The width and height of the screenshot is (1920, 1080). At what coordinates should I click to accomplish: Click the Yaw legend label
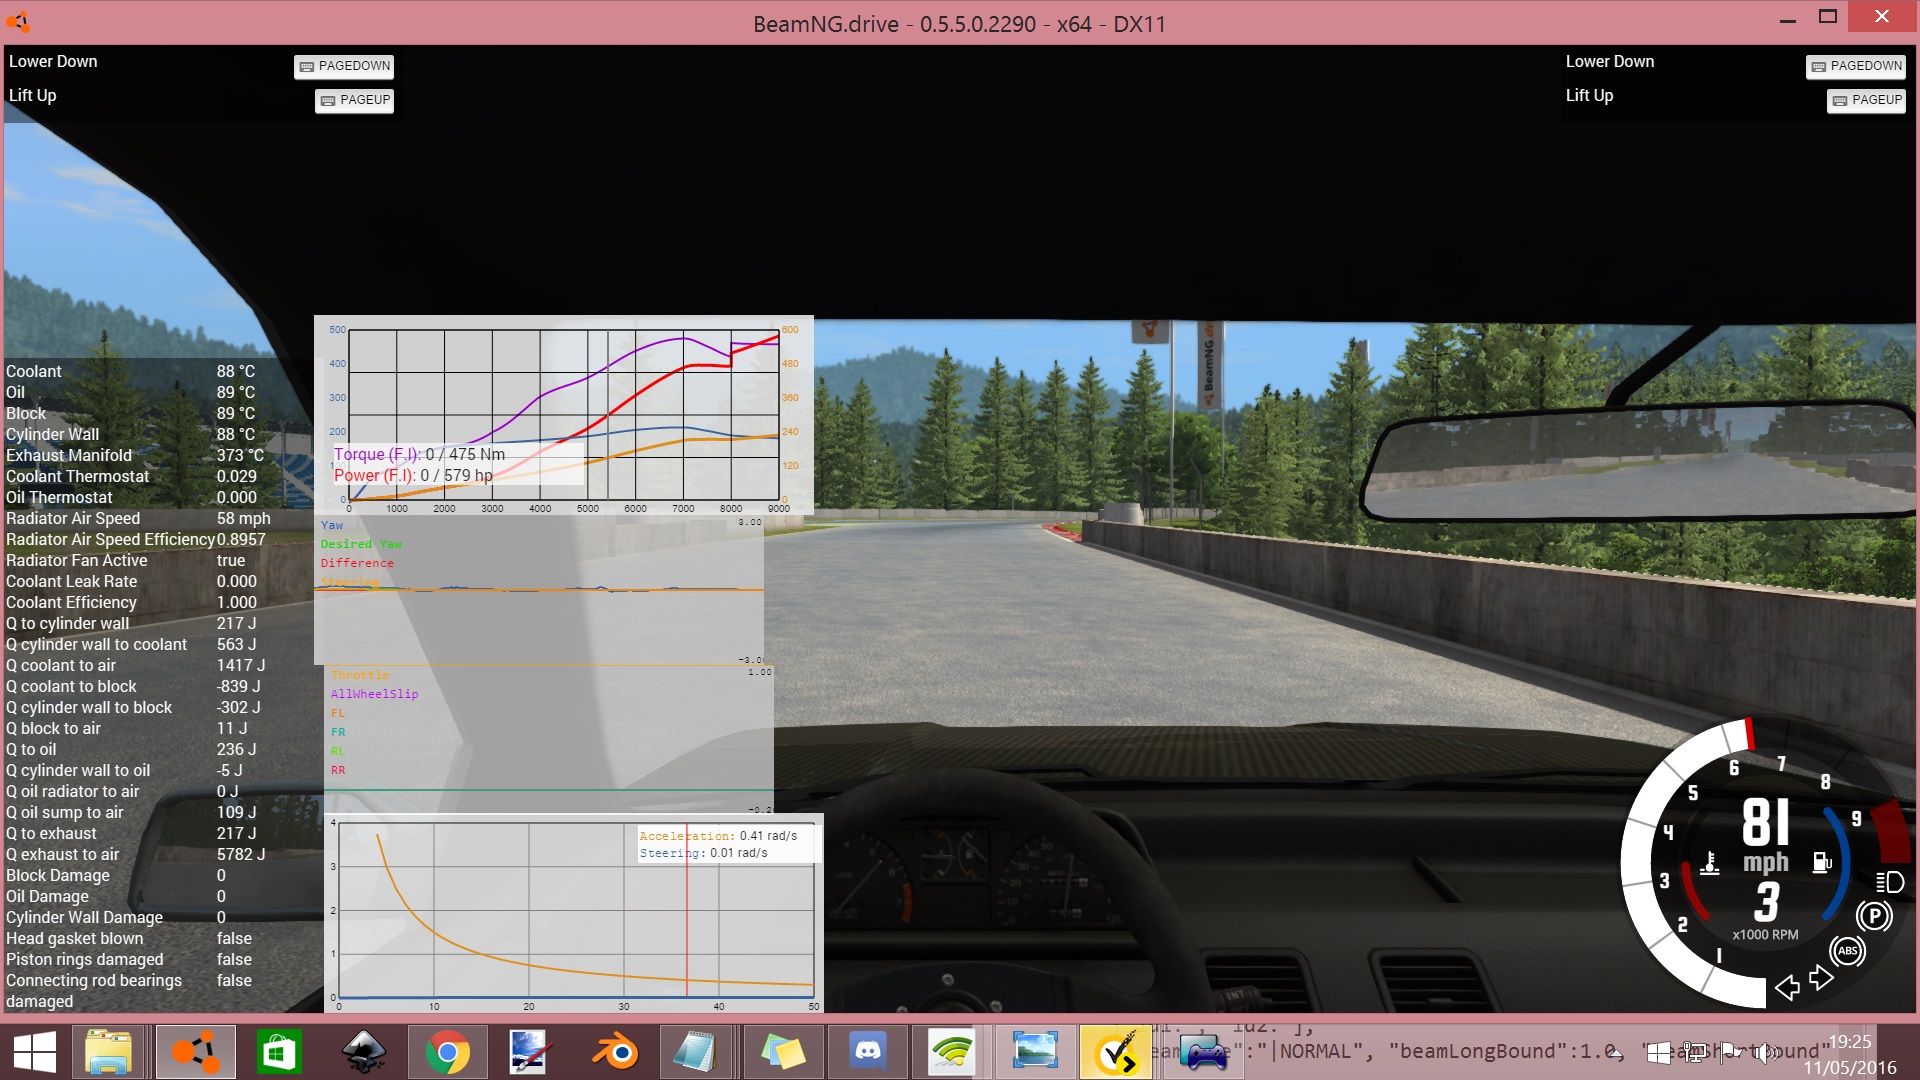(x=332, y=526)
